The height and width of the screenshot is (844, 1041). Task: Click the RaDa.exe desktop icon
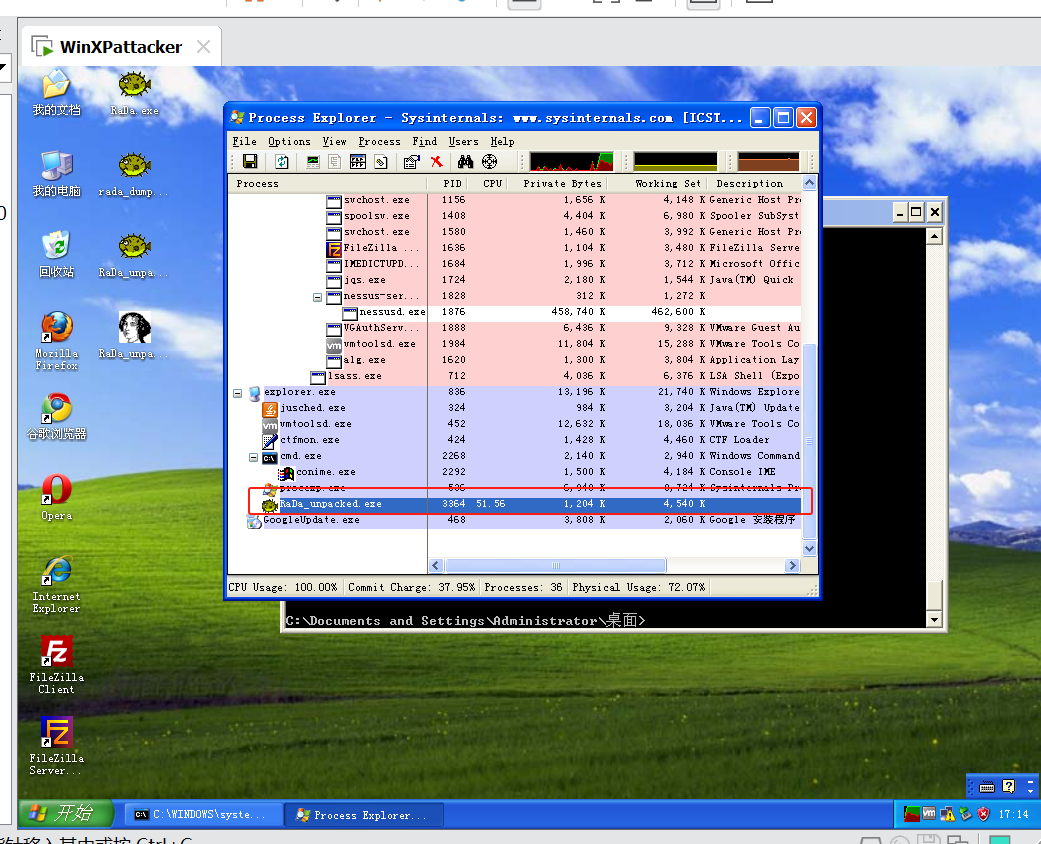135,94
